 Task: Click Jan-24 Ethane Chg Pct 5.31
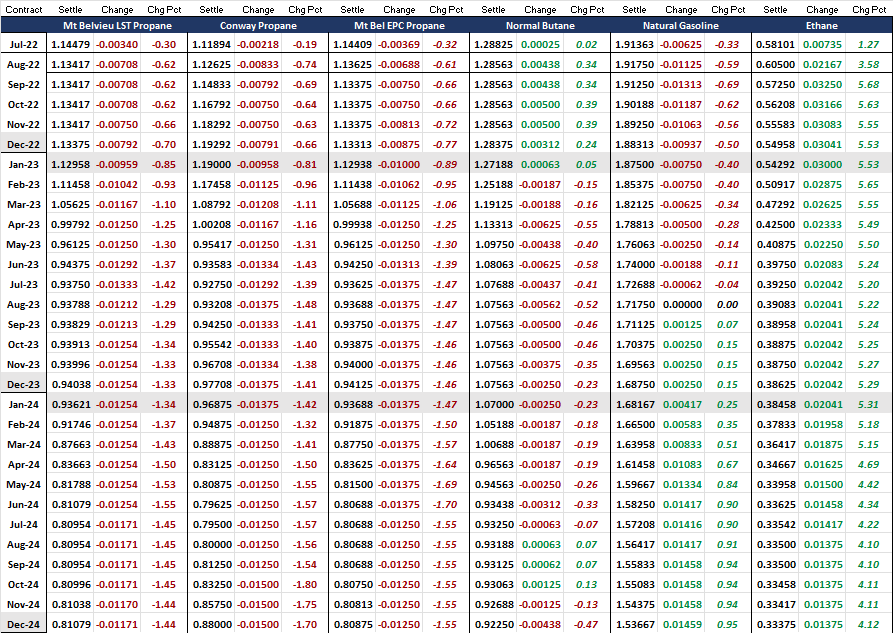point(869,405)
